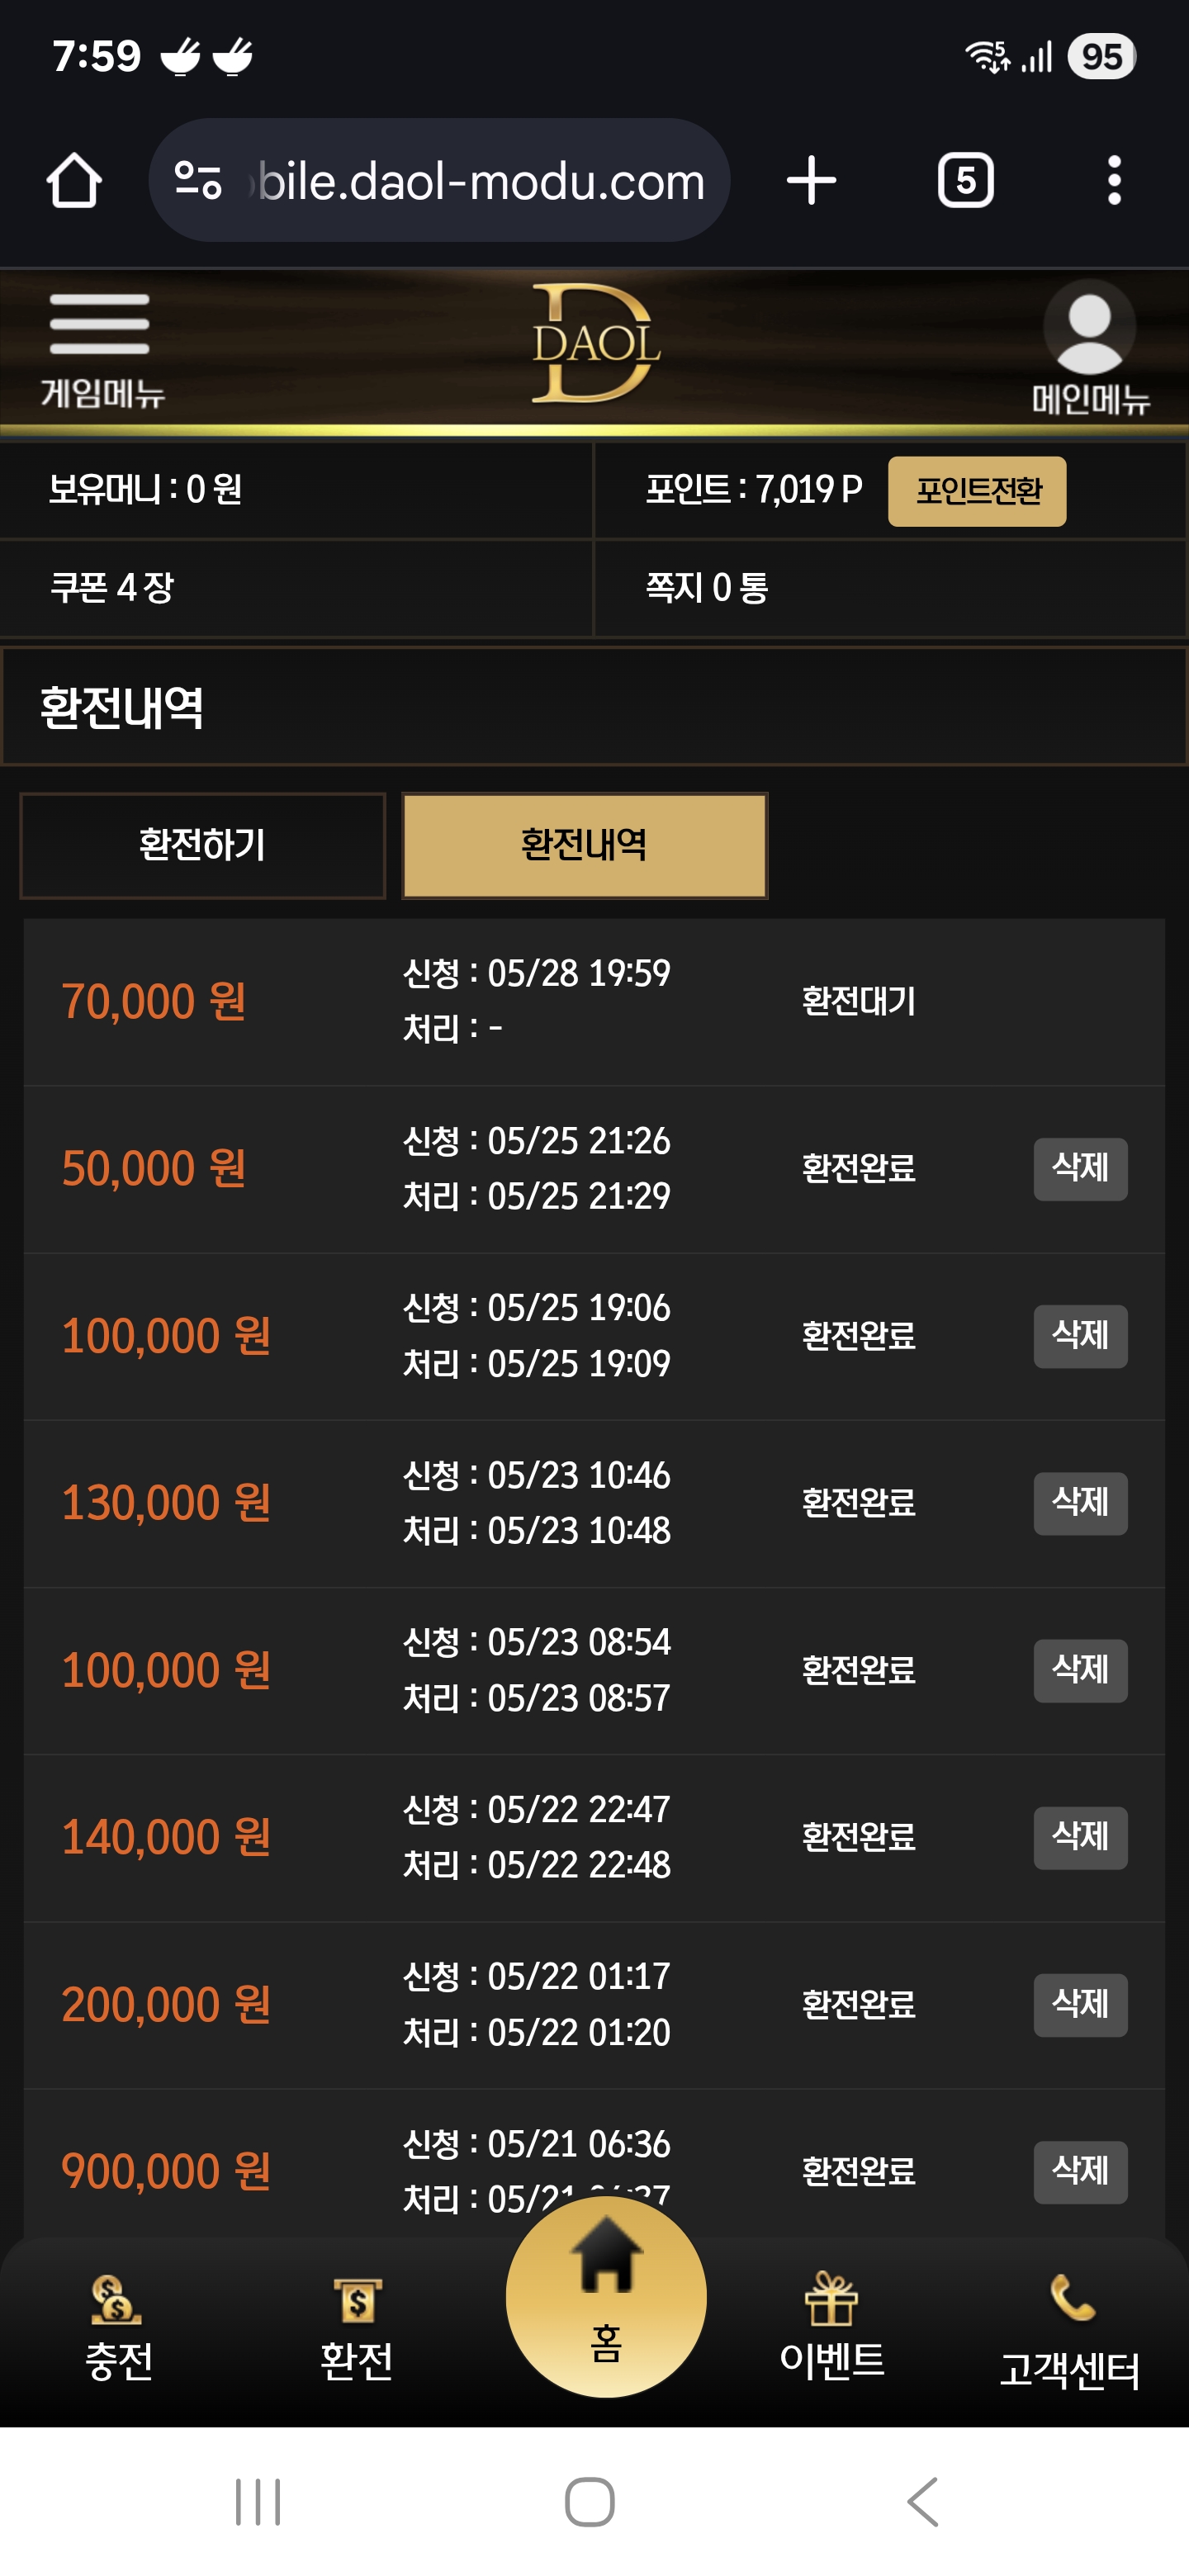Go to browser home page icon
The image size is (1189, 2576).
coord(74,181)
